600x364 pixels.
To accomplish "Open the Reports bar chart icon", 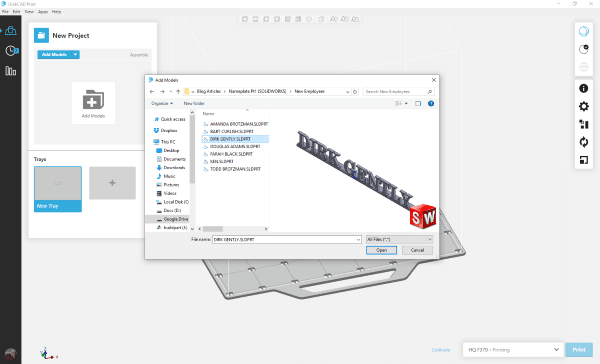I will [10, 71].
